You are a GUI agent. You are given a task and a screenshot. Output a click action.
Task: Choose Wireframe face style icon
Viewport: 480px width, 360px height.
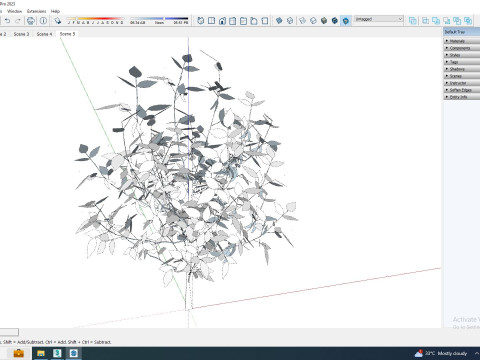(x=302, y=21)
